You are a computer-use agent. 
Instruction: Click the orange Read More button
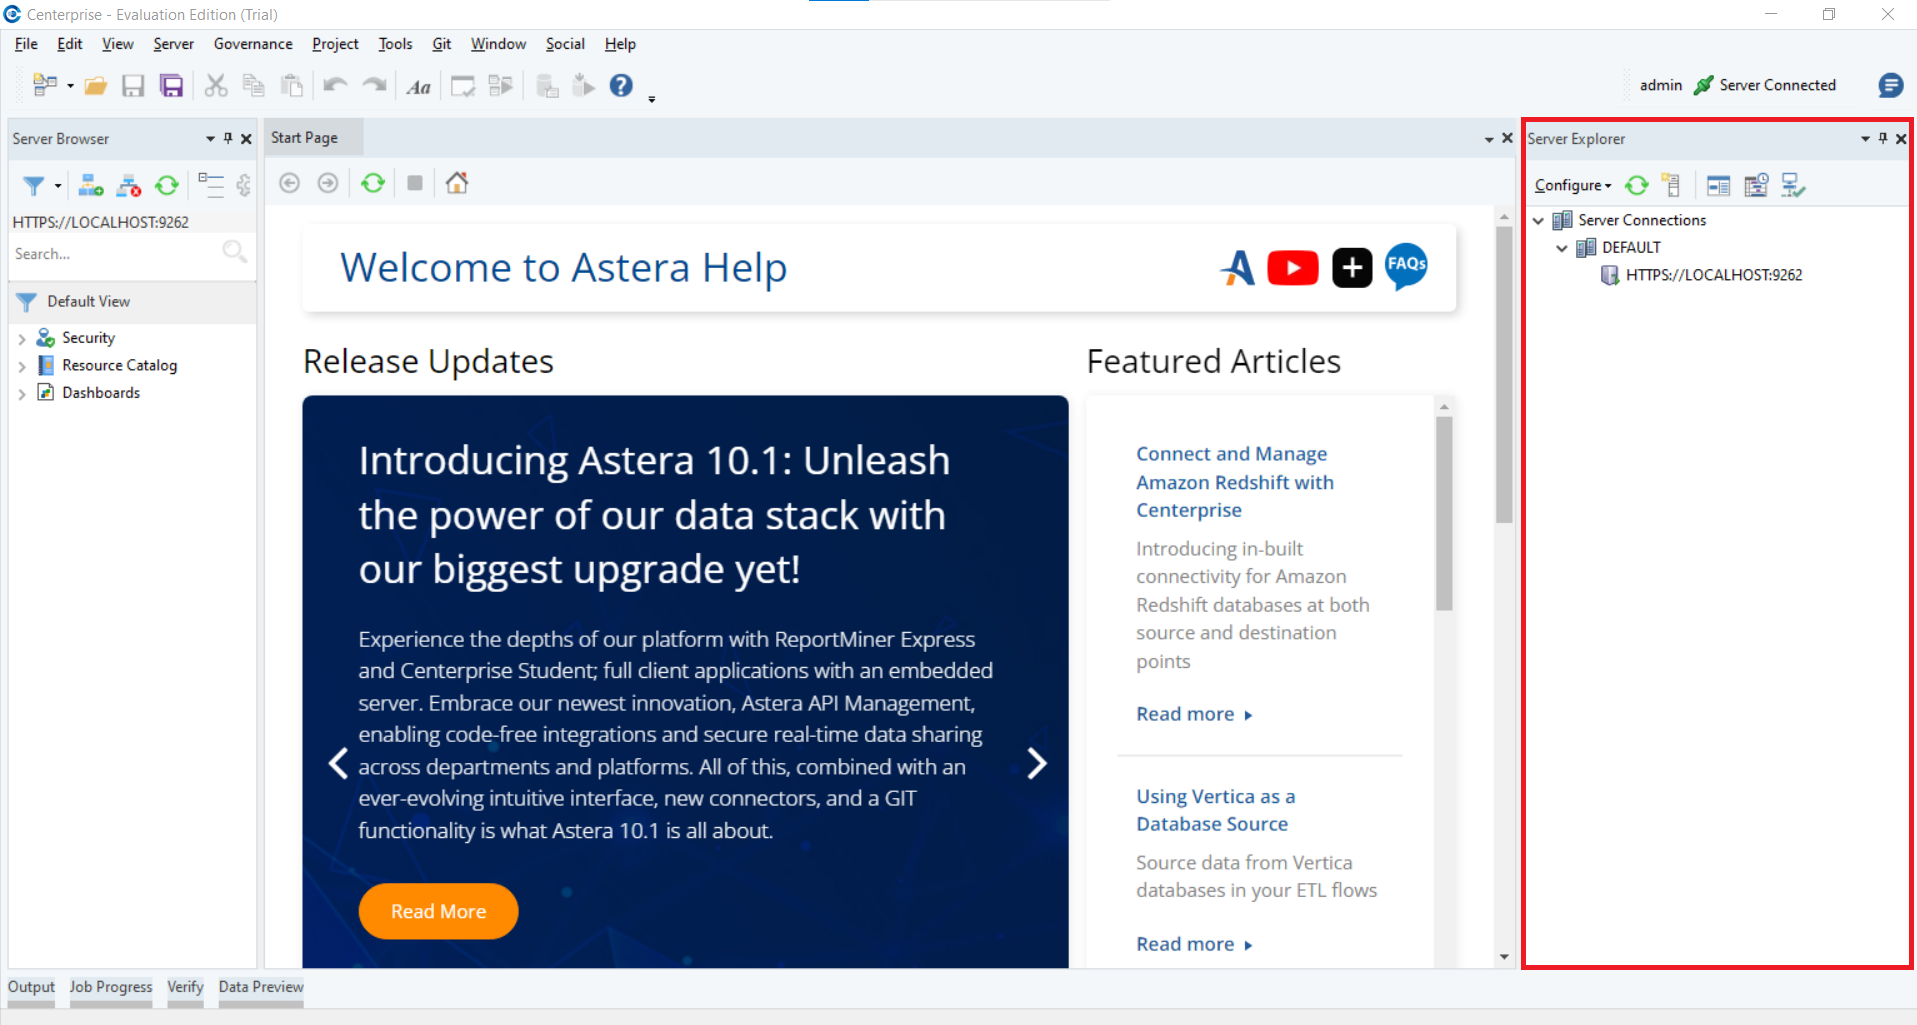(438, 911)
